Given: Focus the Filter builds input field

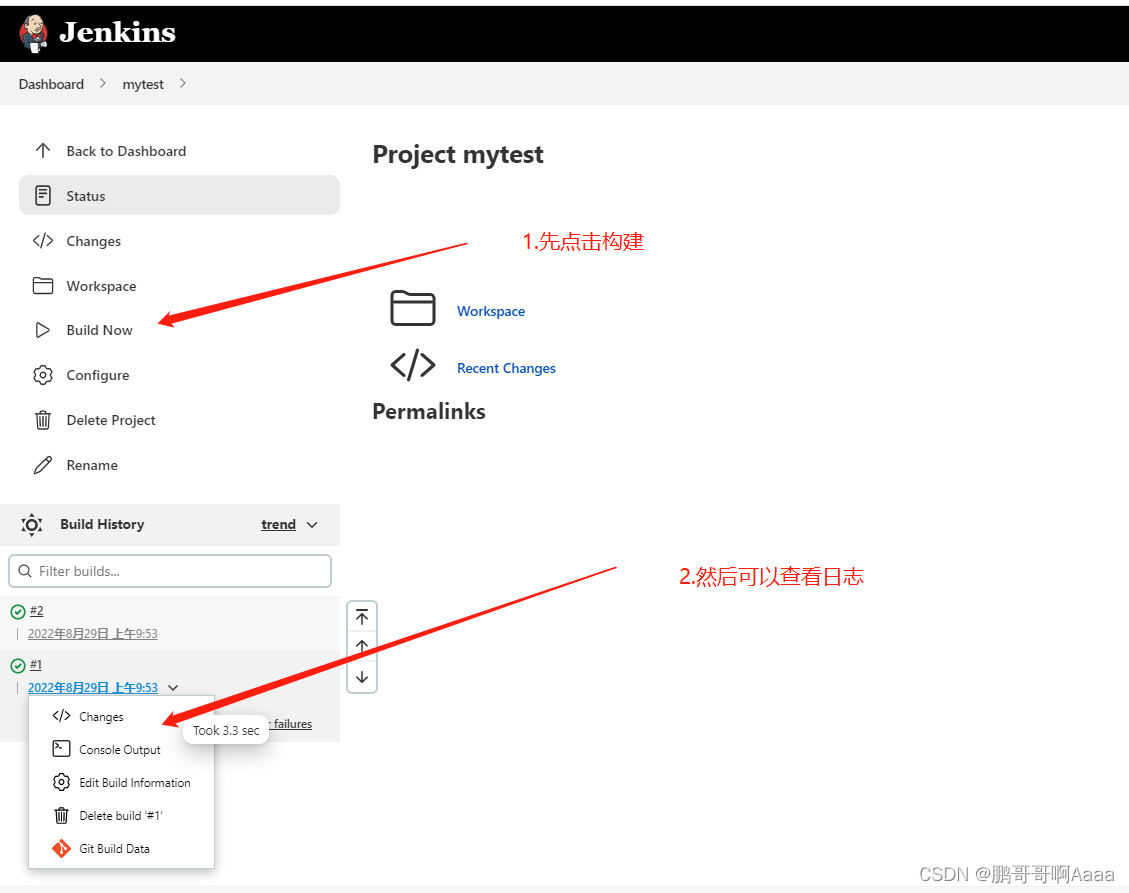Looking at the screenshot, I should click(x=170, y=571).
